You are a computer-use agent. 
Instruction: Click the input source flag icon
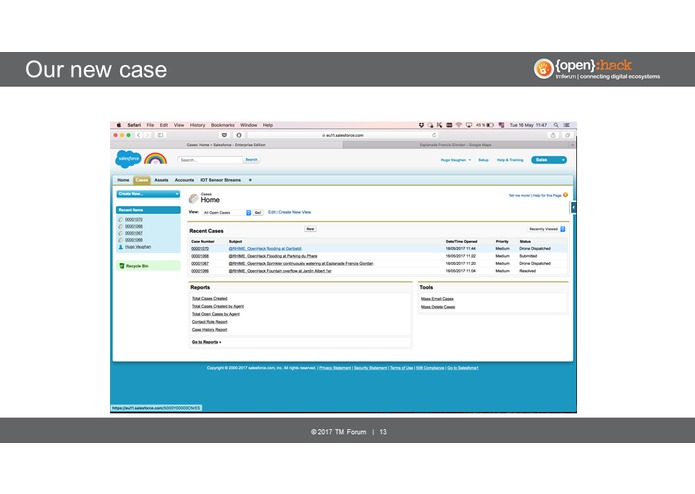pos(501,125)
